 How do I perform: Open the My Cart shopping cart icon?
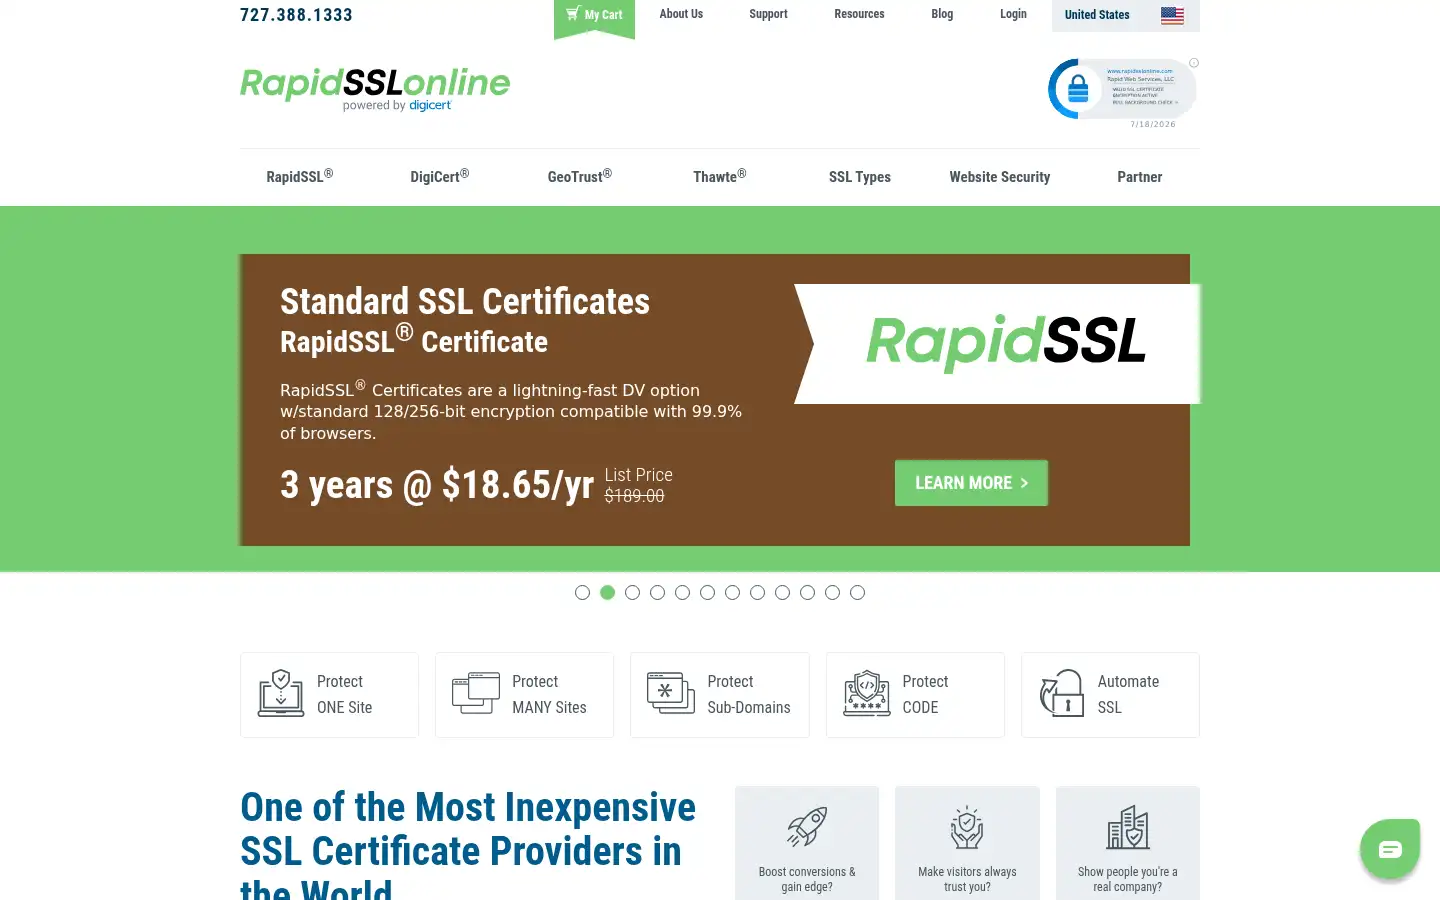[572, 14]
